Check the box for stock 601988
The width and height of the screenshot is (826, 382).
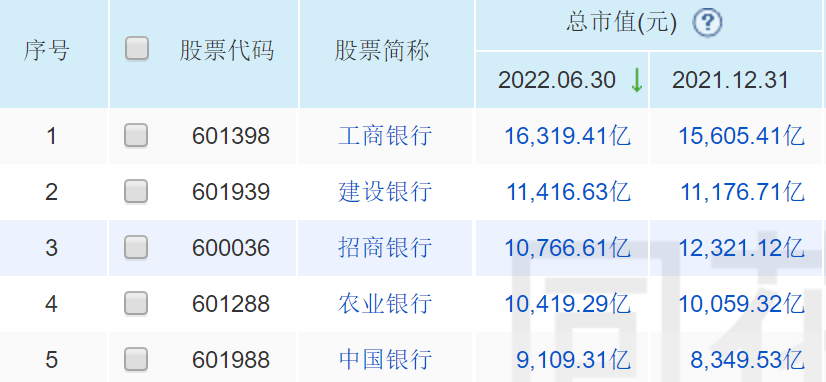pos(136,359)
